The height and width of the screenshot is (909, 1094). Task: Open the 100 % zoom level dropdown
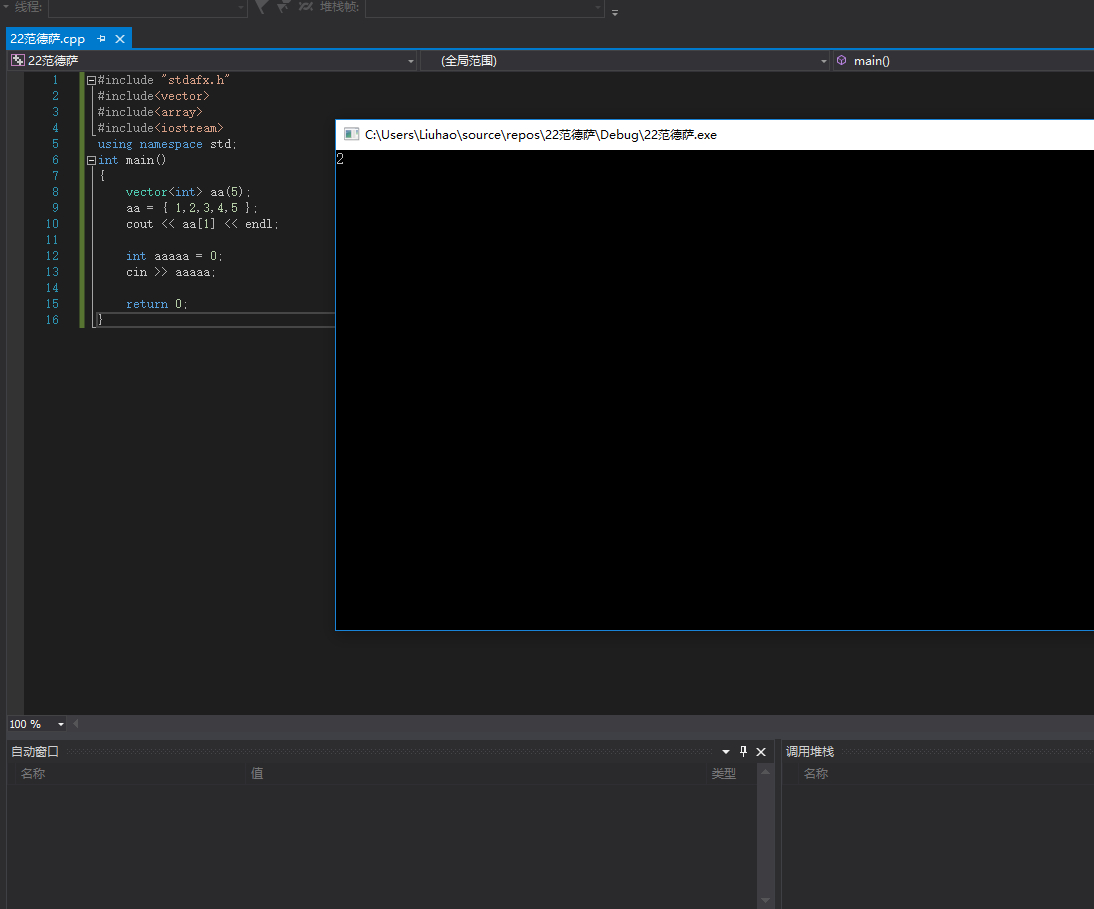(61, 724)
